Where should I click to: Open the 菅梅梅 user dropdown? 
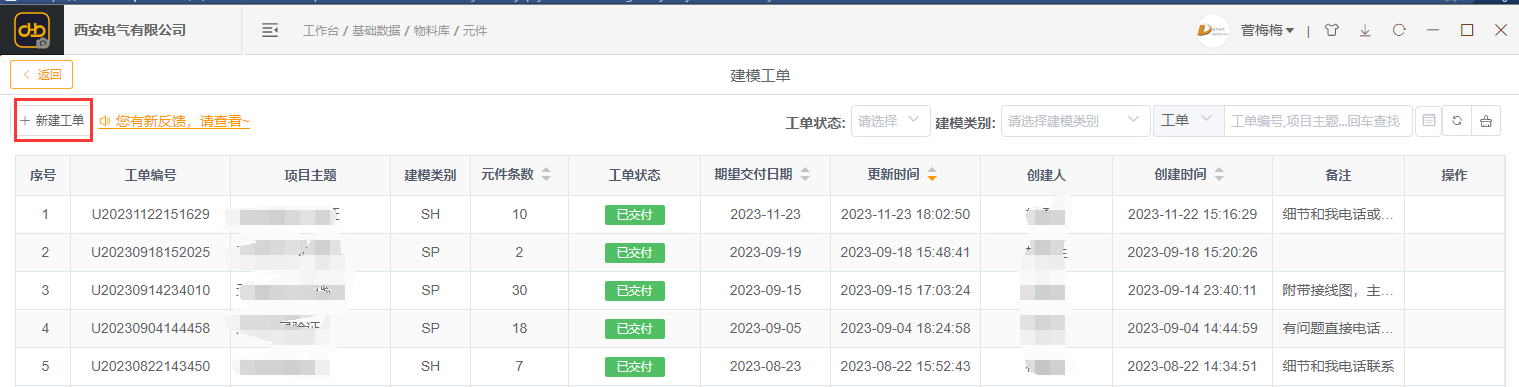(x=1268, y=30)
